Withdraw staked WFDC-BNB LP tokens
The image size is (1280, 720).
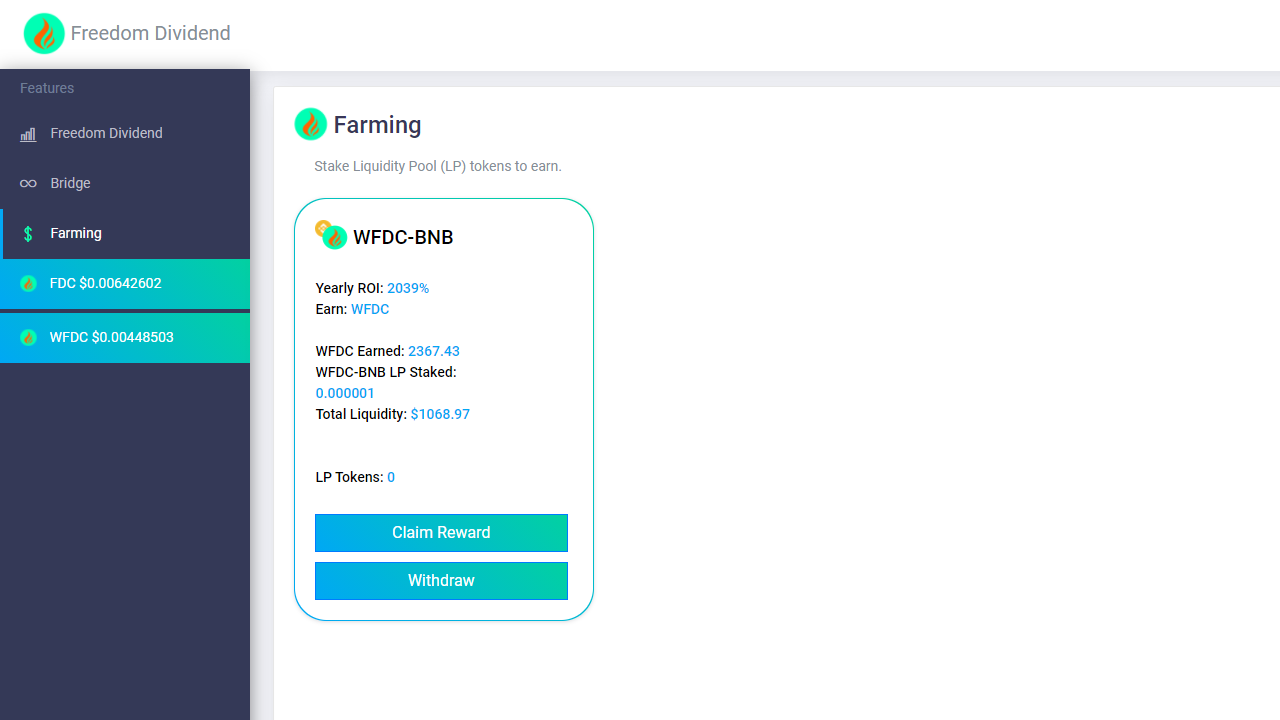[441, 581]
